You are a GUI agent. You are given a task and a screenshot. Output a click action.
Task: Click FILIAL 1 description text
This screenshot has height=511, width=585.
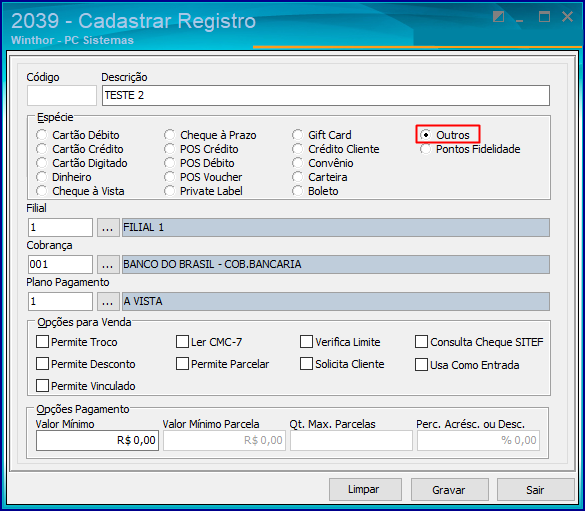[x=144, y=228]
